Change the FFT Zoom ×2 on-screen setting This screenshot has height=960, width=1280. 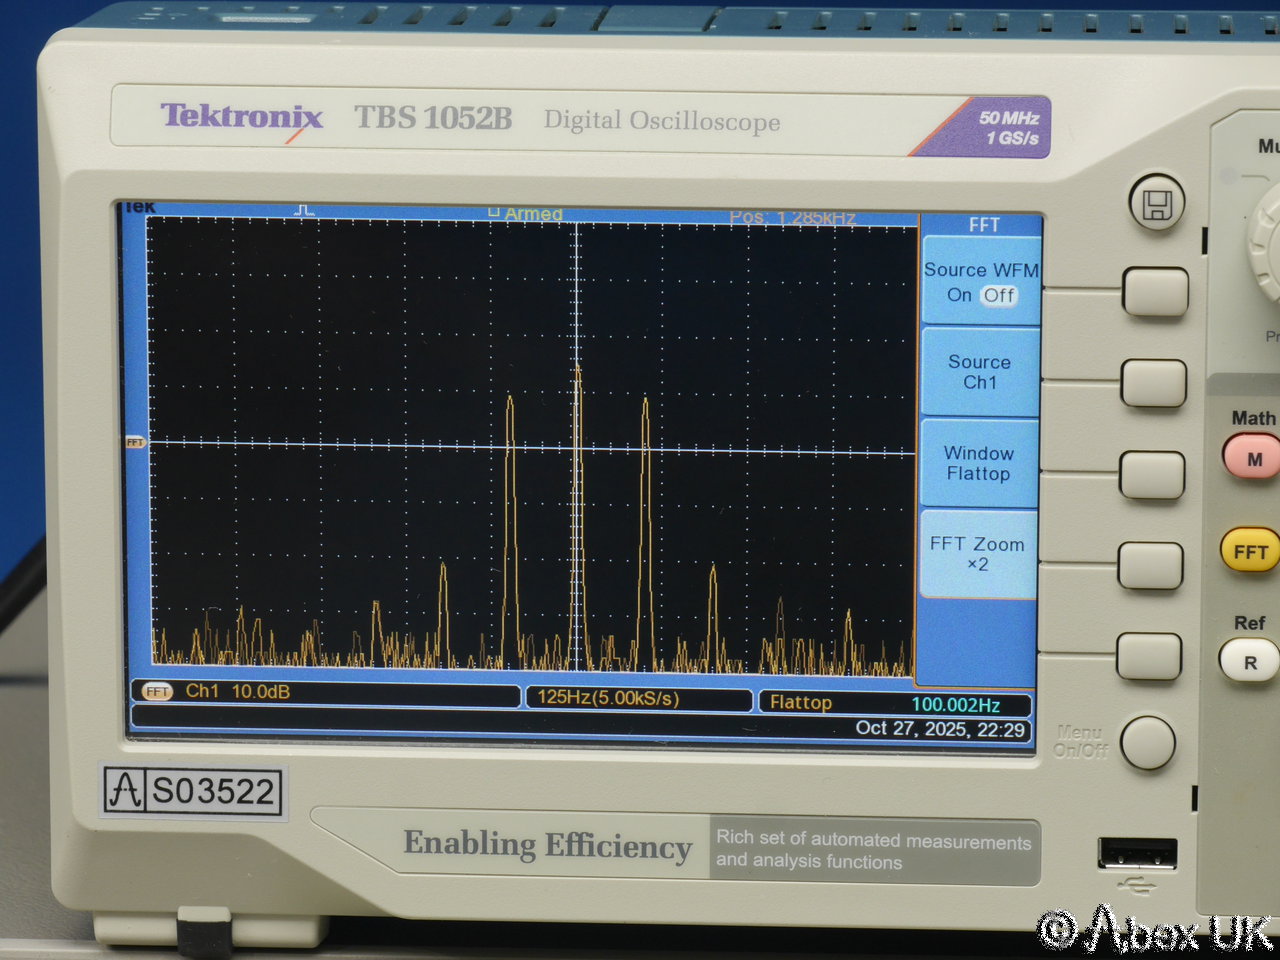(977, 554)
